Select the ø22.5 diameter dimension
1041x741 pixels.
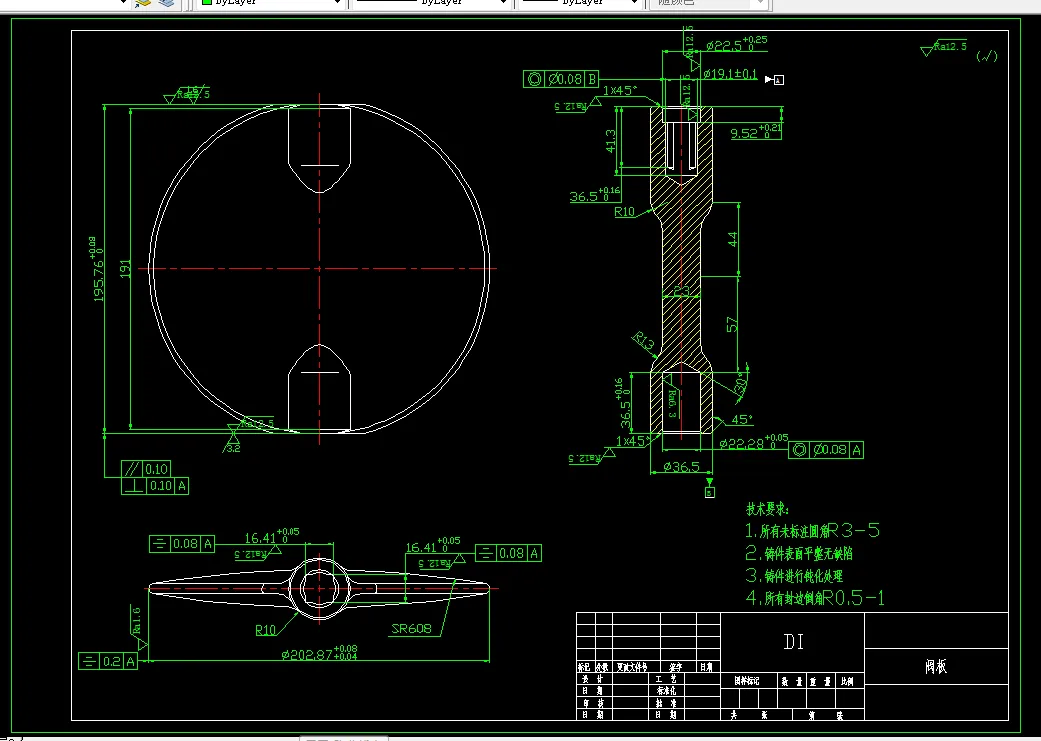(x=736, y=44)
